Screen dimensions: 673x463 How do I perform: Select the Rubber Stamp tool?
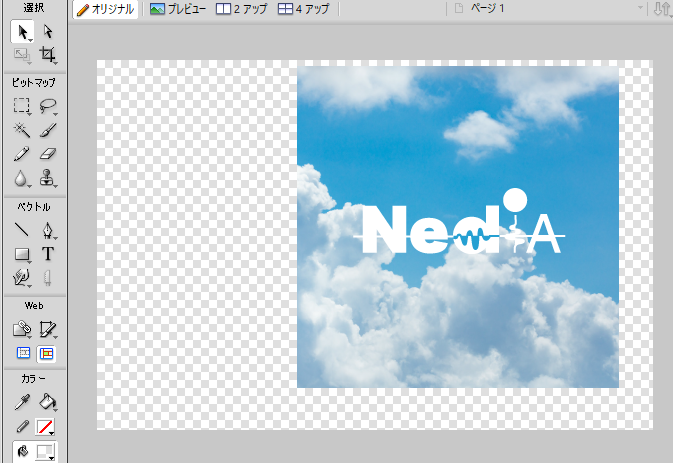pos(47,178)
